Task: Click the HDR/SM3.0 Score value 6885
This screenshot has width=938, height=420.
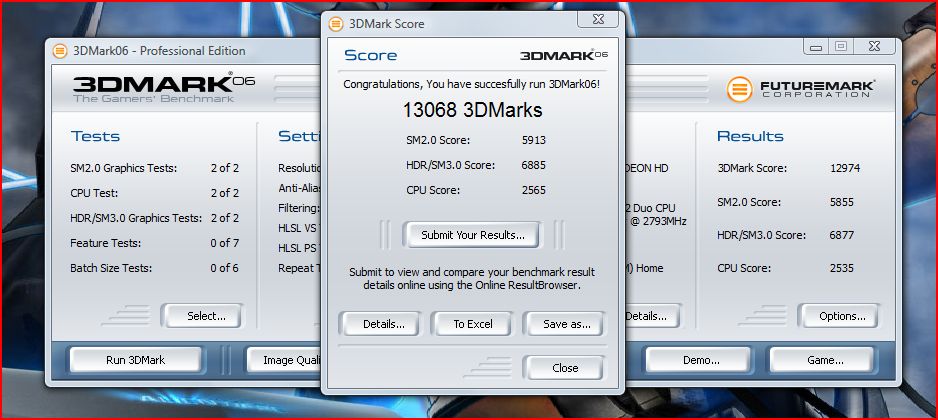Action: [x=534, y=165]
